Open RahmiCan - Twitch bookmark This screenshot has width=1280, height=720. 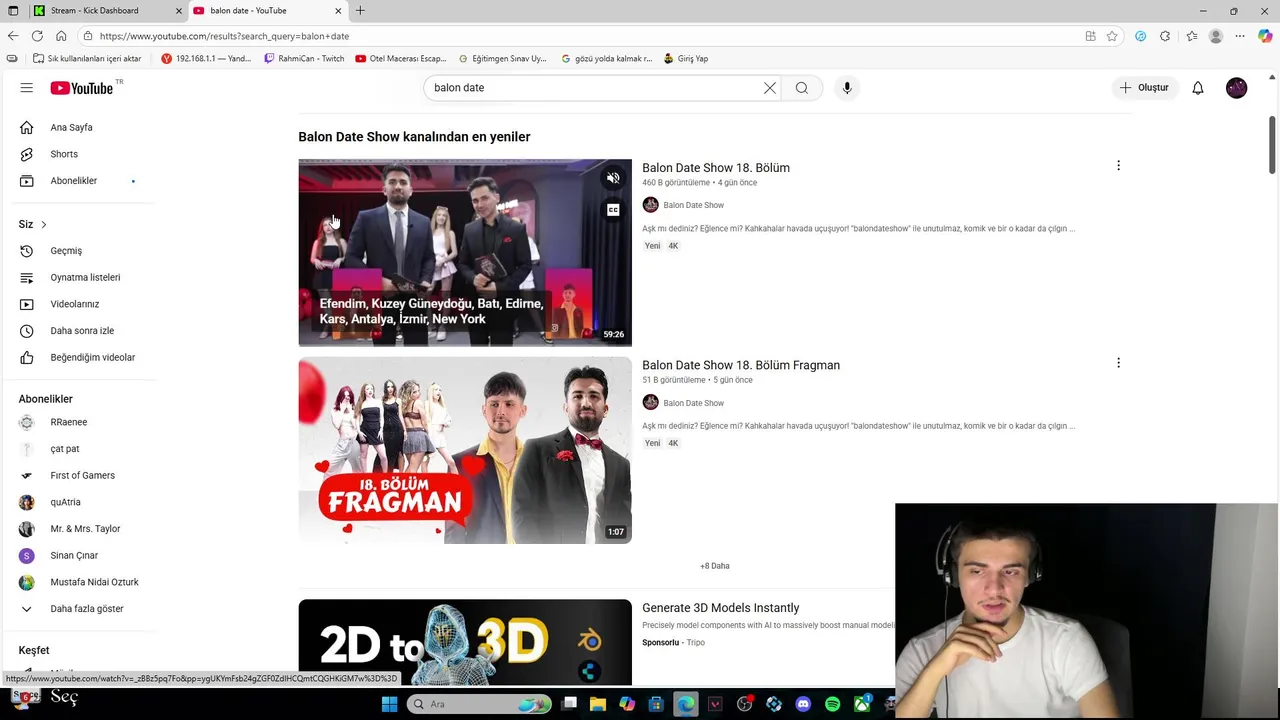coord(304,59)
